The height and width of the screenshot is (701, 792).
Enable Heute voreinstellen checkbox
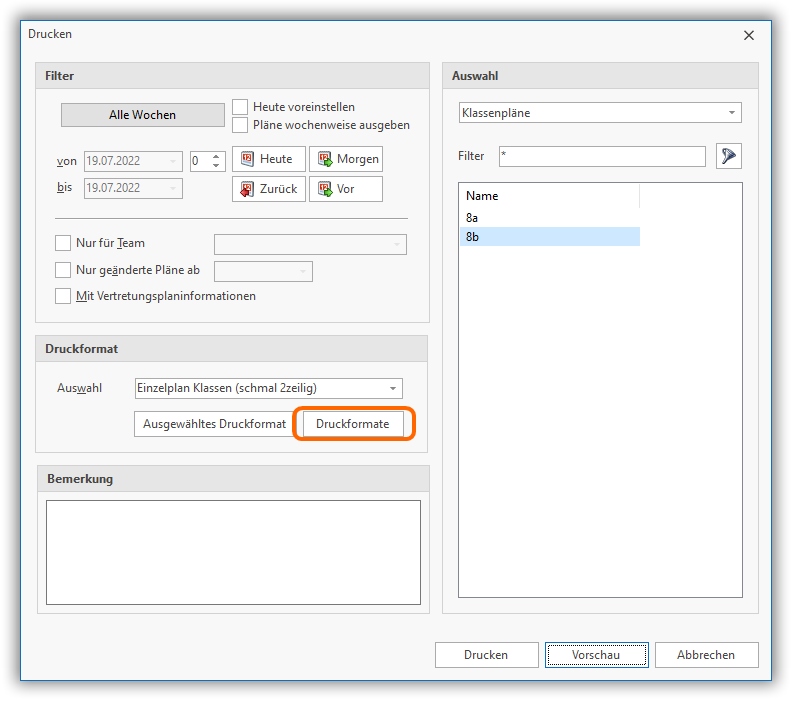240,107
